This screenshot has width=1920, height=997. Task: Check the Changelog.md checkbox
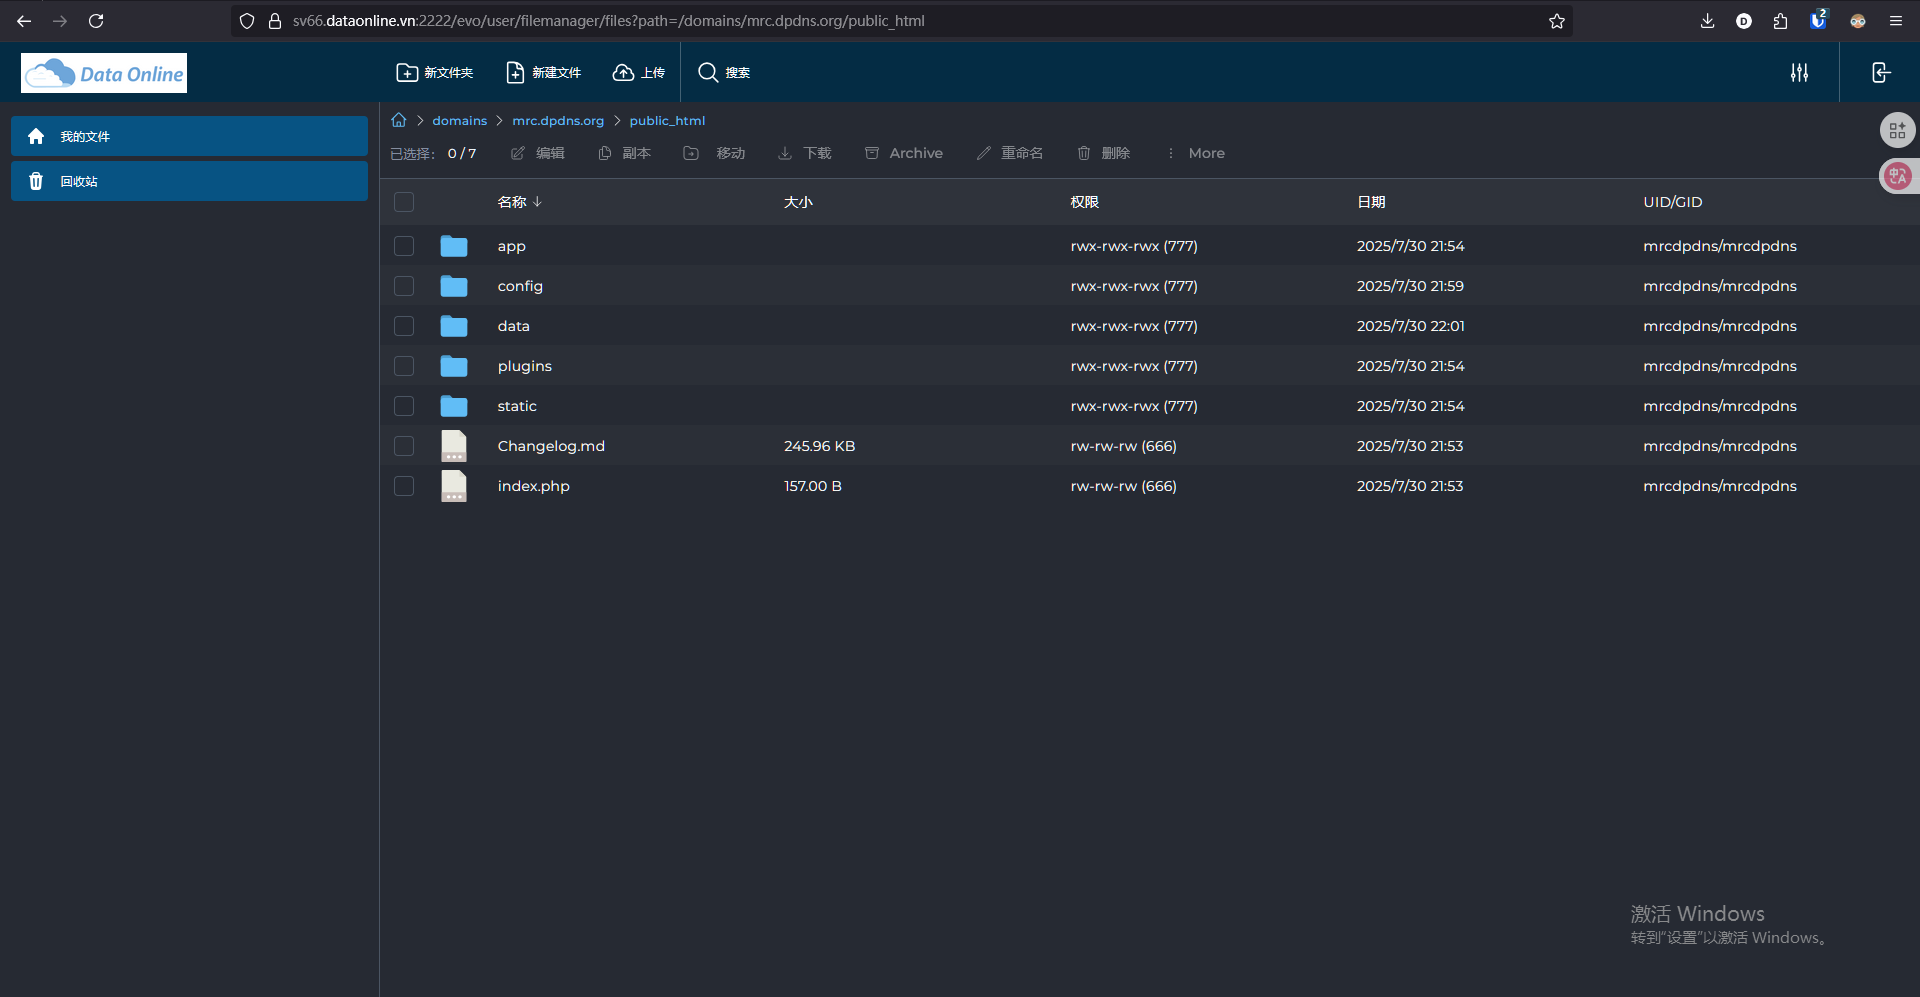pos(404,446)
